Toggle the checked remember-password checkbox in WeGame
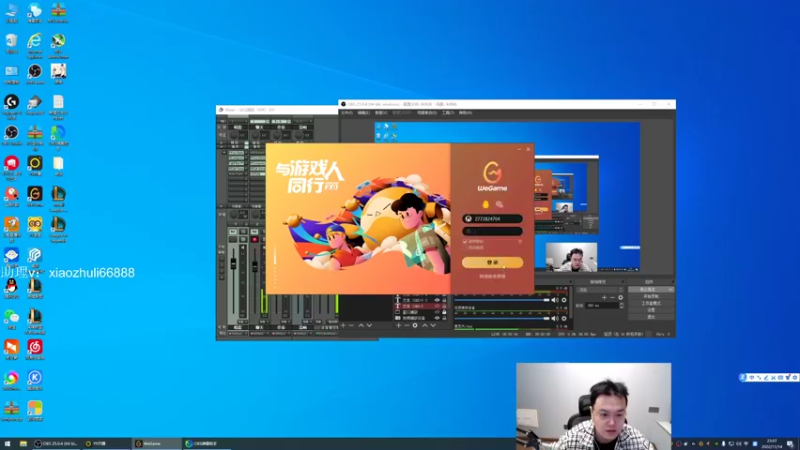The width and height of the screenshot is (800, 450). pyautogui.click(x=465, y=241)
